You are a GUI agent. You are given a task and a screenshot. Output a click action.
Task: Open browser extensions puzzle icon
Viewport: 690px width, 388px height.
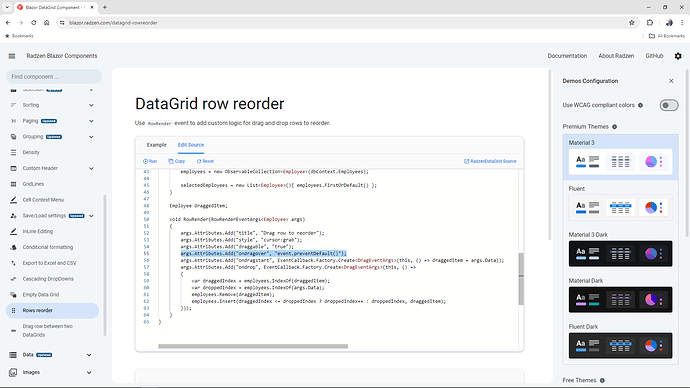click(650, 23)
